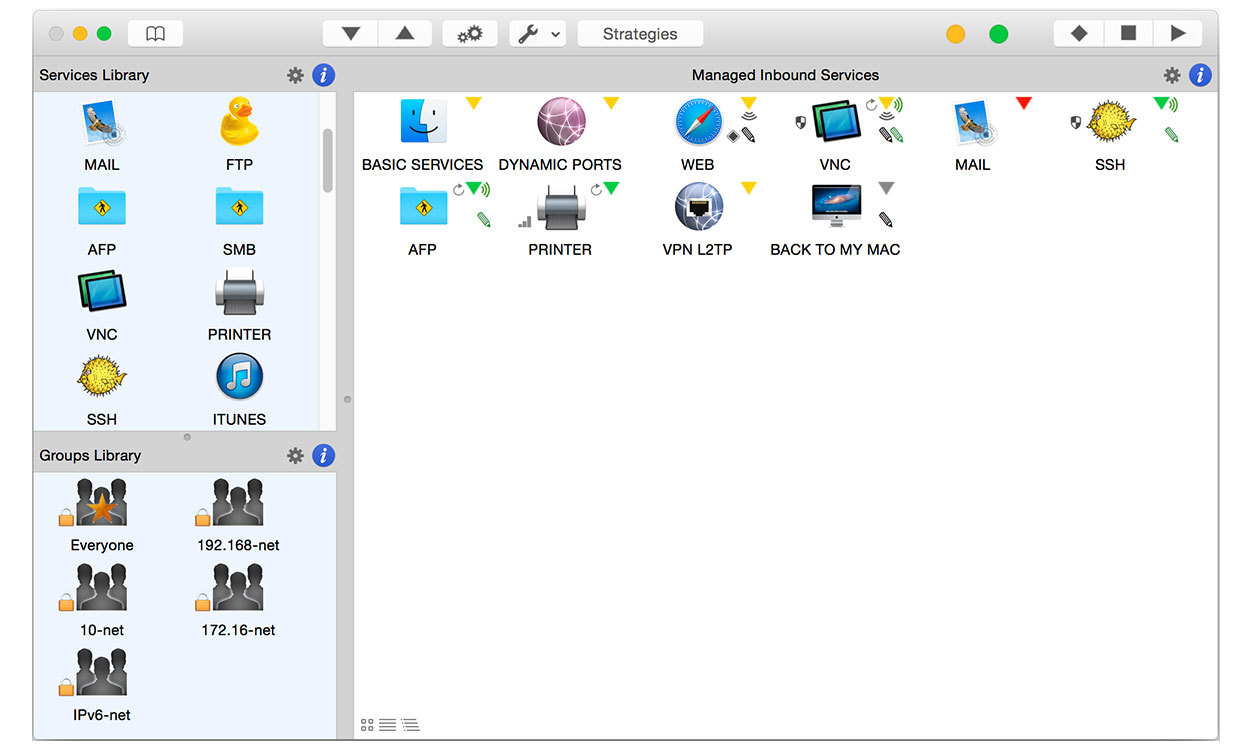Open the wrench dropdown menu
Screen dimensions: 1250x756
[537, 34]
